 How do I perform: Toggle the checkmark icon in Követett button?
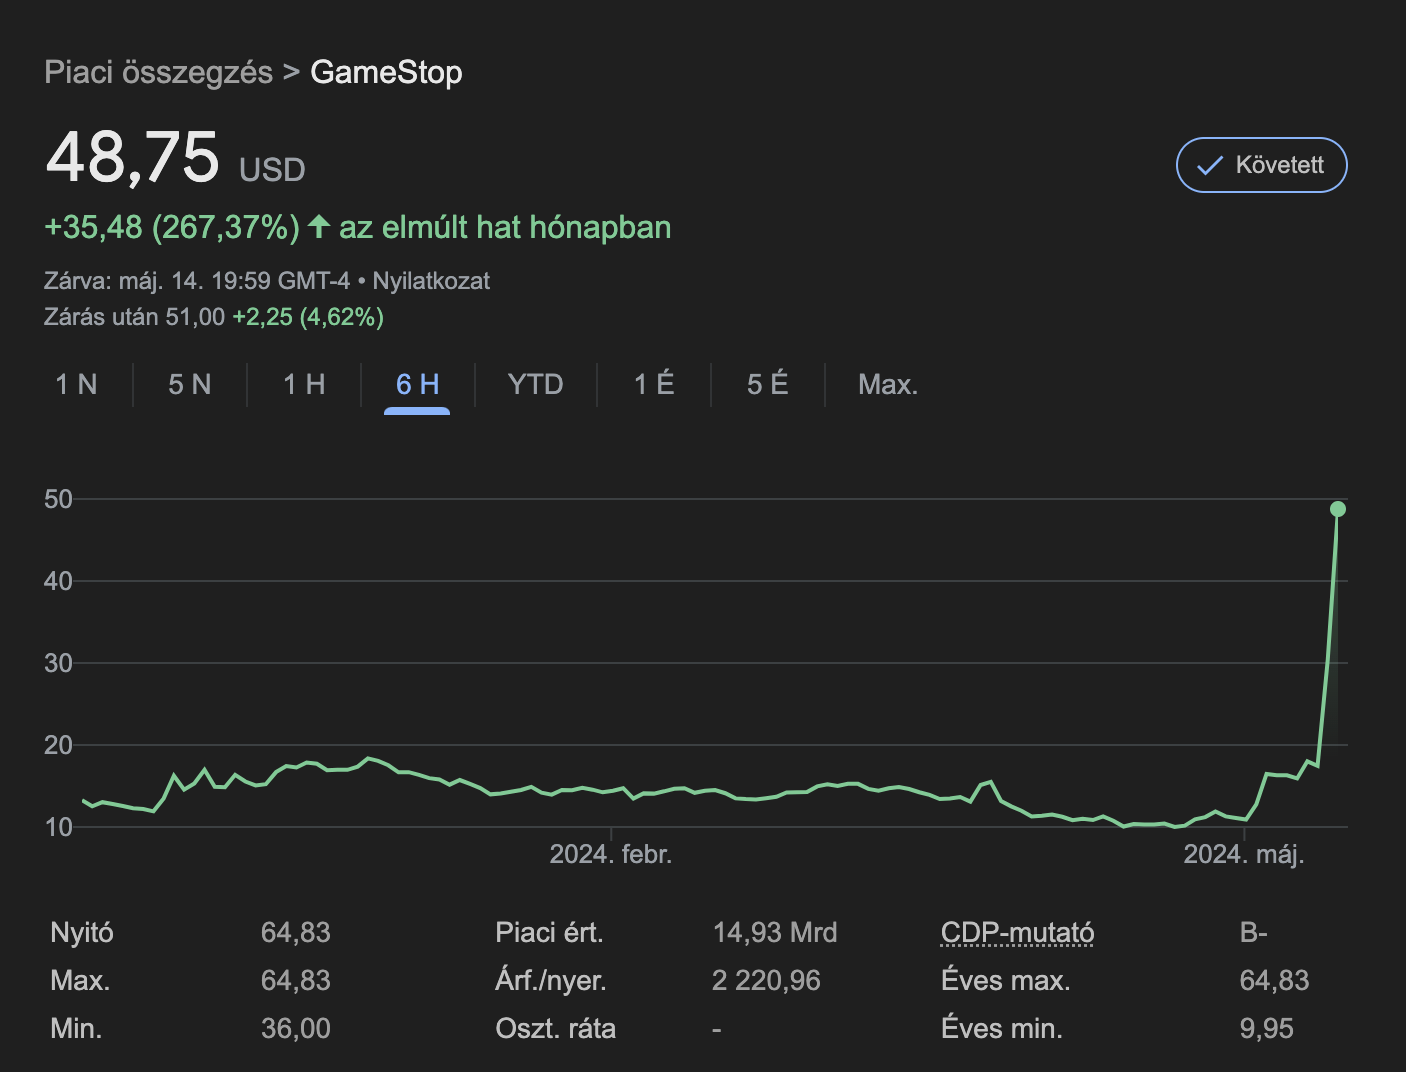[x=1210, y=166]
